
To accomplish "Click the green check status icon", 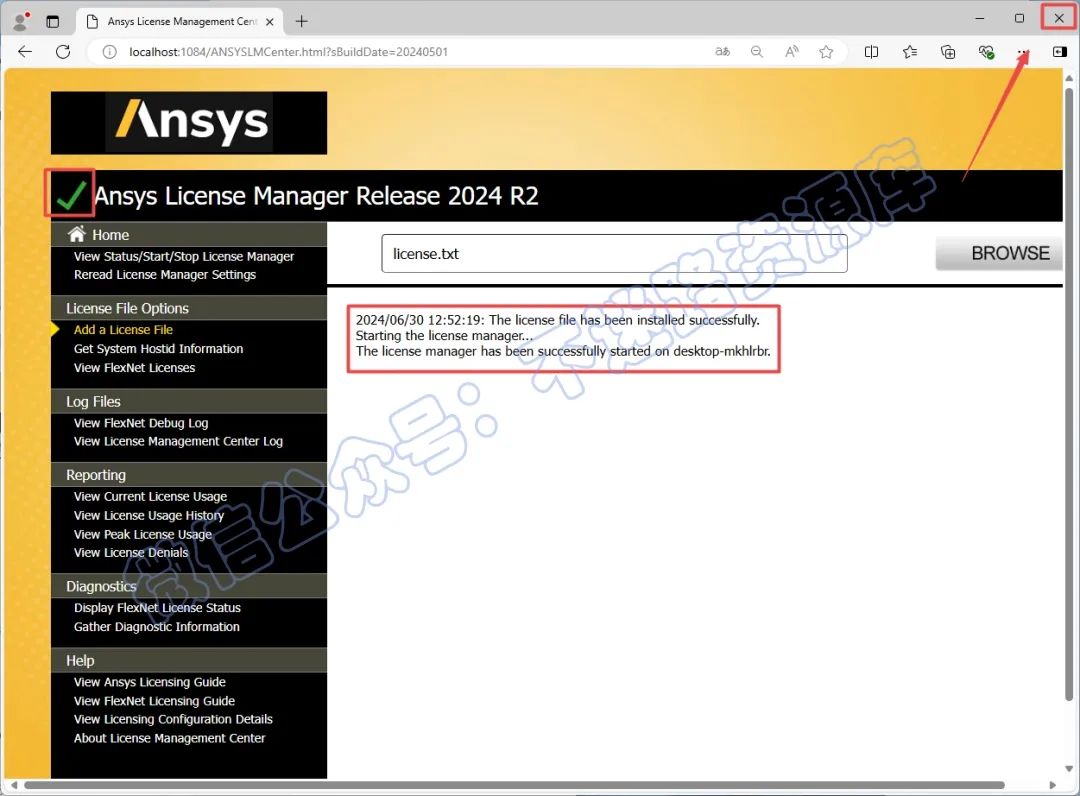I will click(x=70, y=193).
